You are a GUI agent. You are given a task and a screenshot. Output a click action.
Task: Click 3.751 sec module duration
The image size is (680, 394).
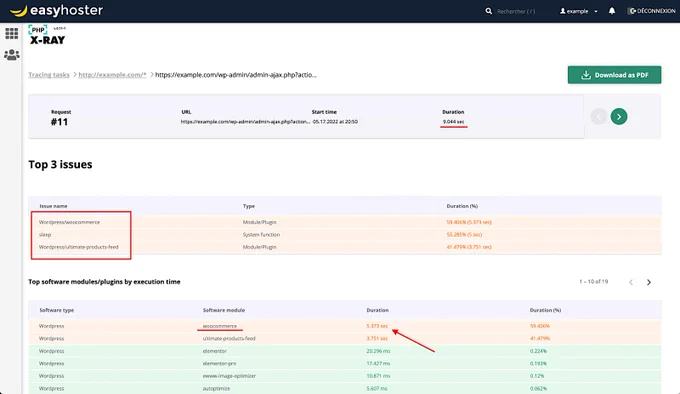[x=377, y=339]
